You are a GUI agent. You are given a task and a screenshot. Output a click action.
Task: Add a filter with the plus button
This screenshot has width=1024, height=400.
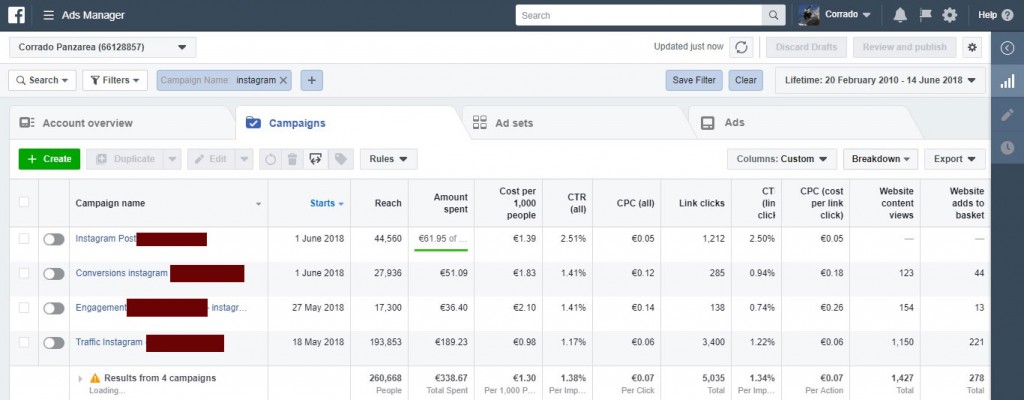(312, 80)
